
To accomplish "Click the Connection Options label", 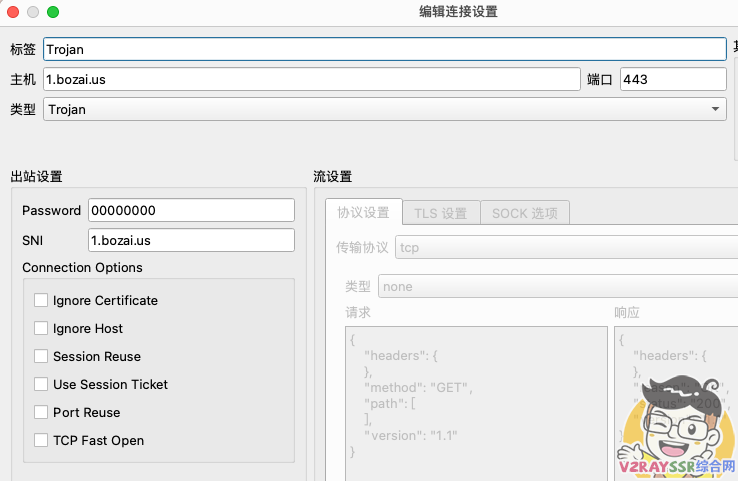I will pos(82,267).
